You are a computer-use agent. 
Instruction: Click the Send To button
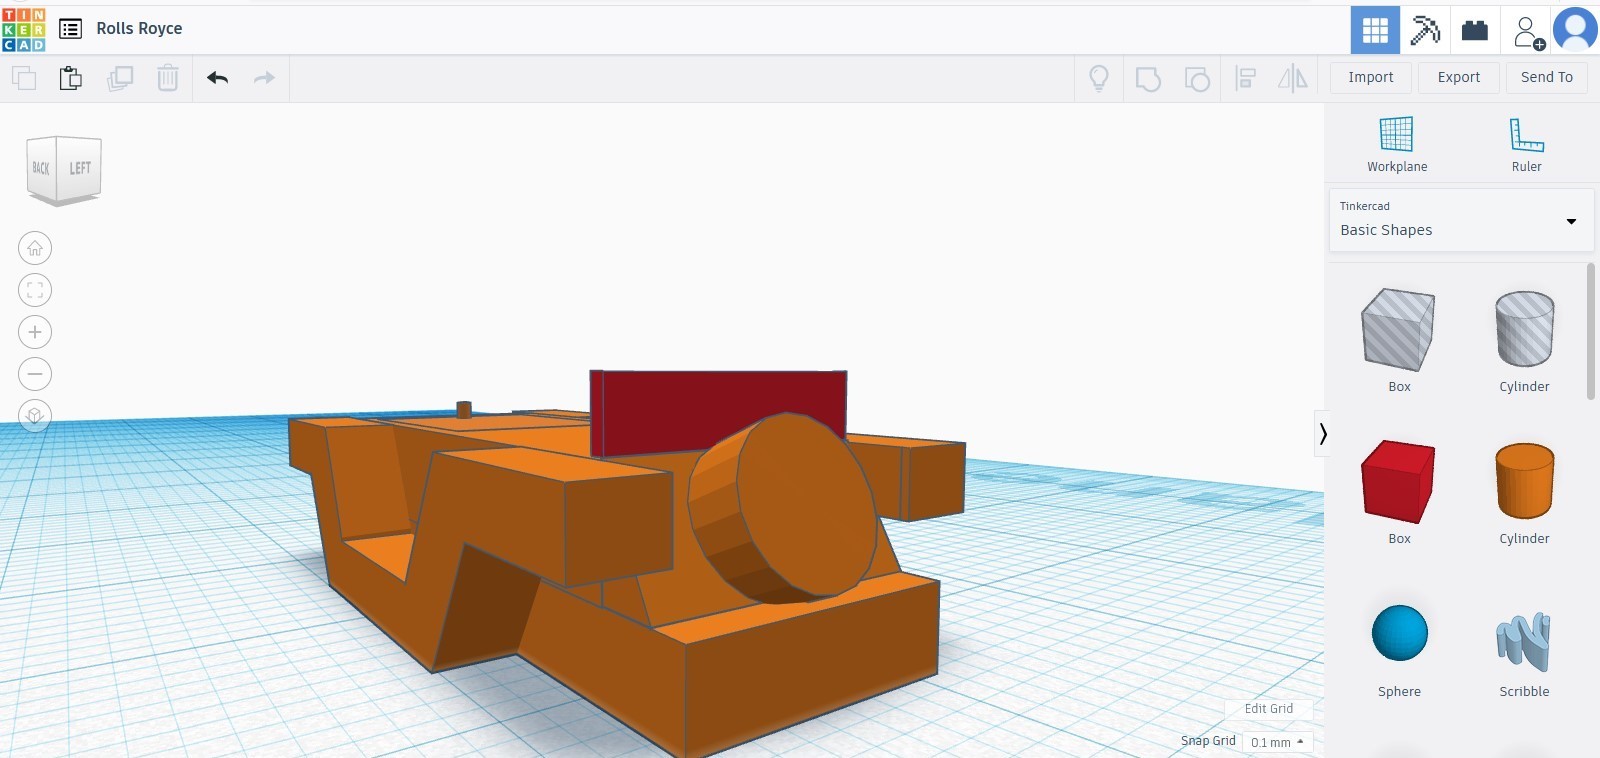tap(1547, 77)
